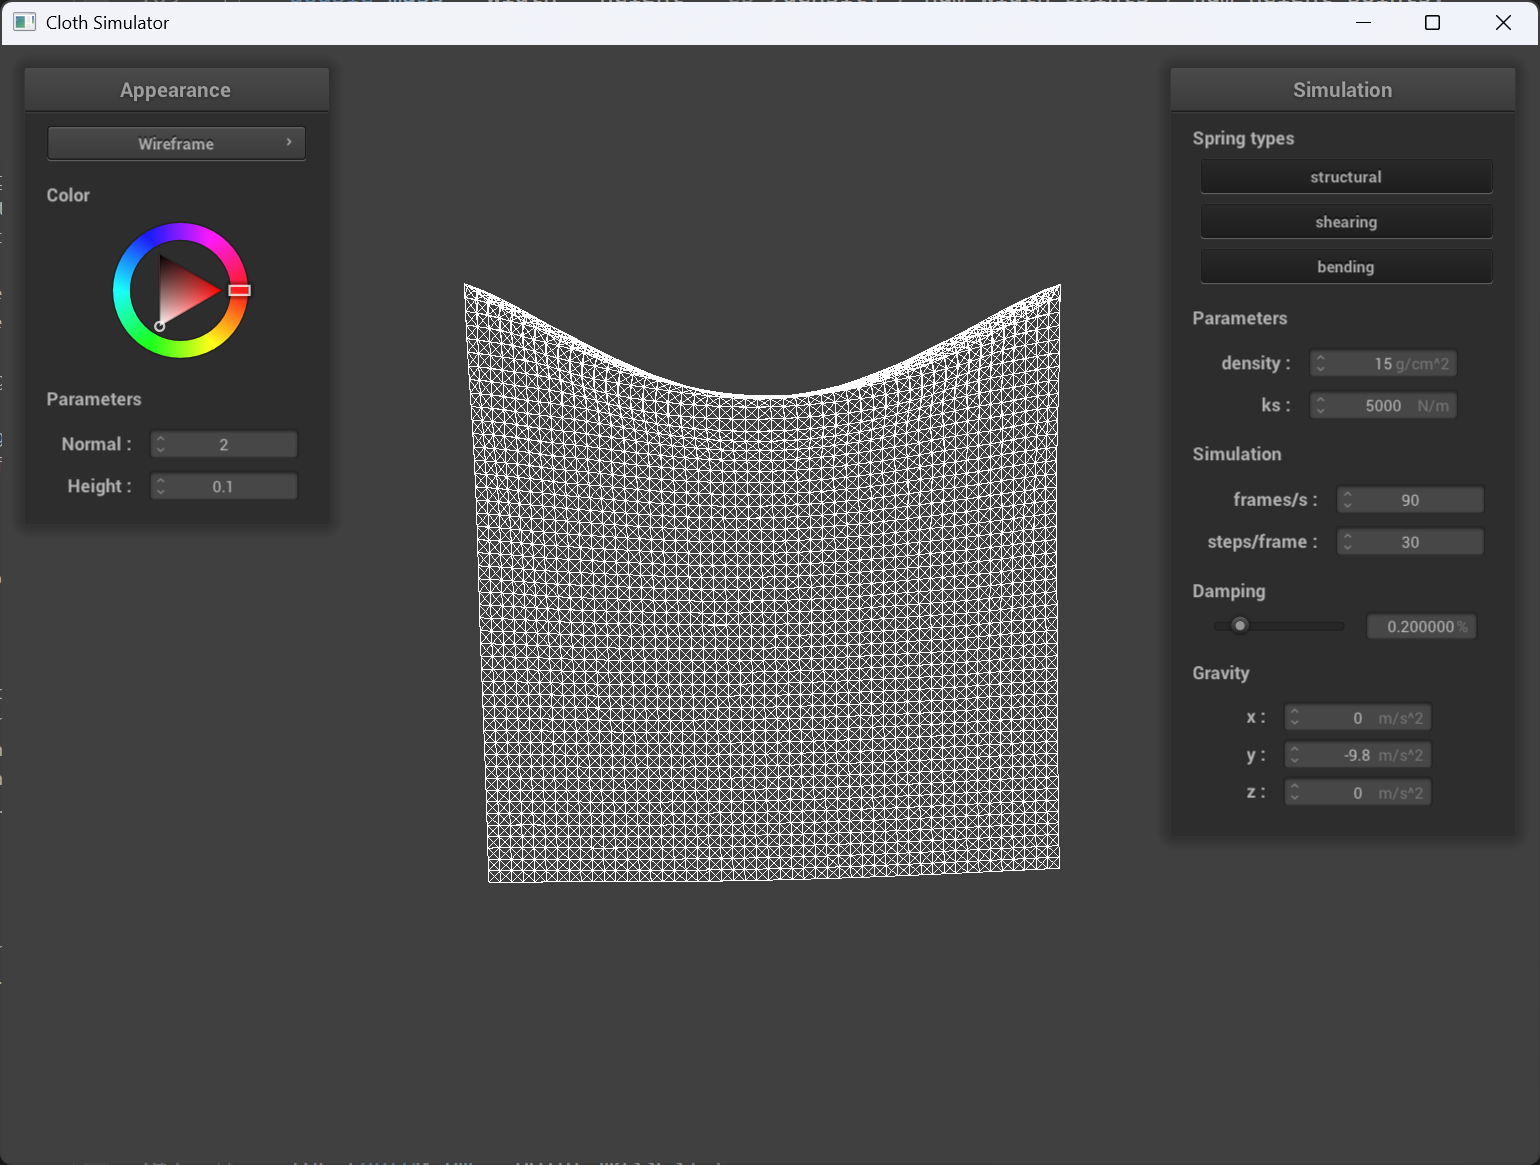This screenshot has height=1165, width=1540.
Task: Click the Gravity x stepper arrows
Action: tap(1295, 718)
